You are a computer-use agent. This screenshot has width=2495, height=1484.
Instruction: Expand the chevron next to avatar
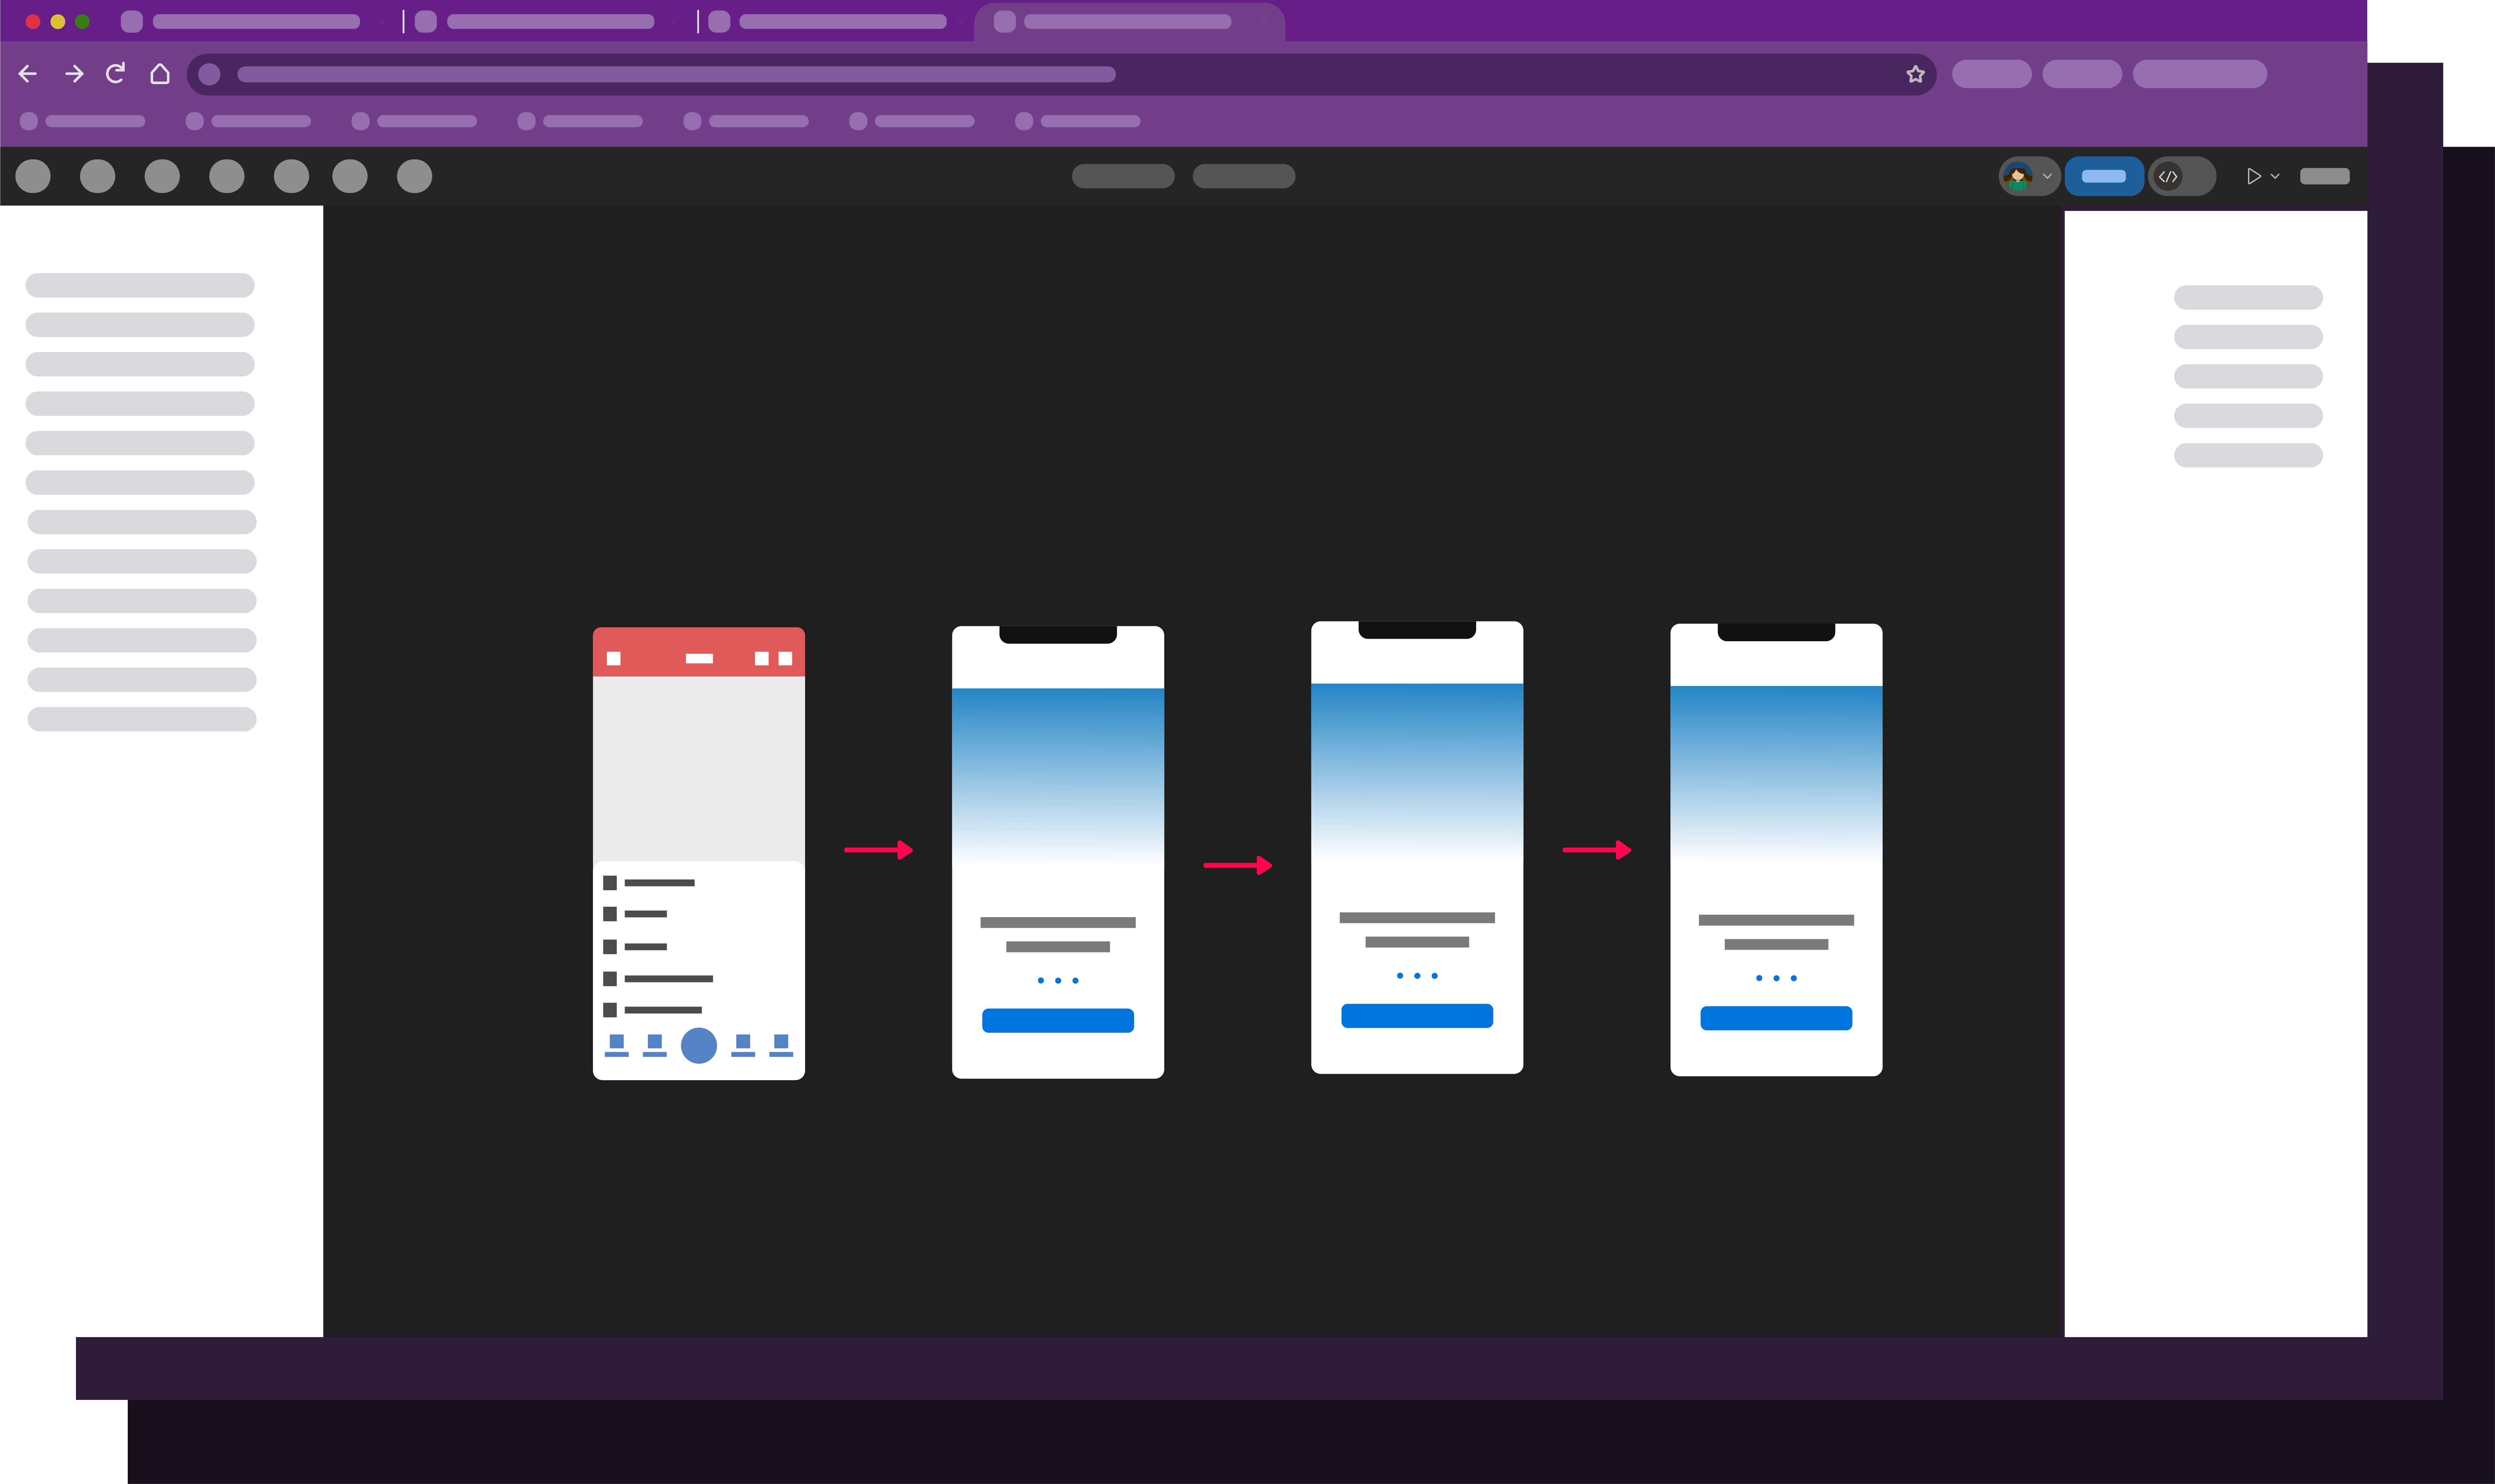click(2047, 176)
